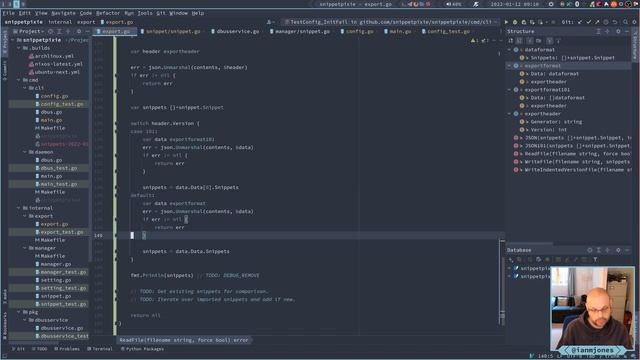Open the Problems tool window button
Image resolution: width=640 pixels, height=360 pixels.
pyautogui.click(x=67, y=349)
